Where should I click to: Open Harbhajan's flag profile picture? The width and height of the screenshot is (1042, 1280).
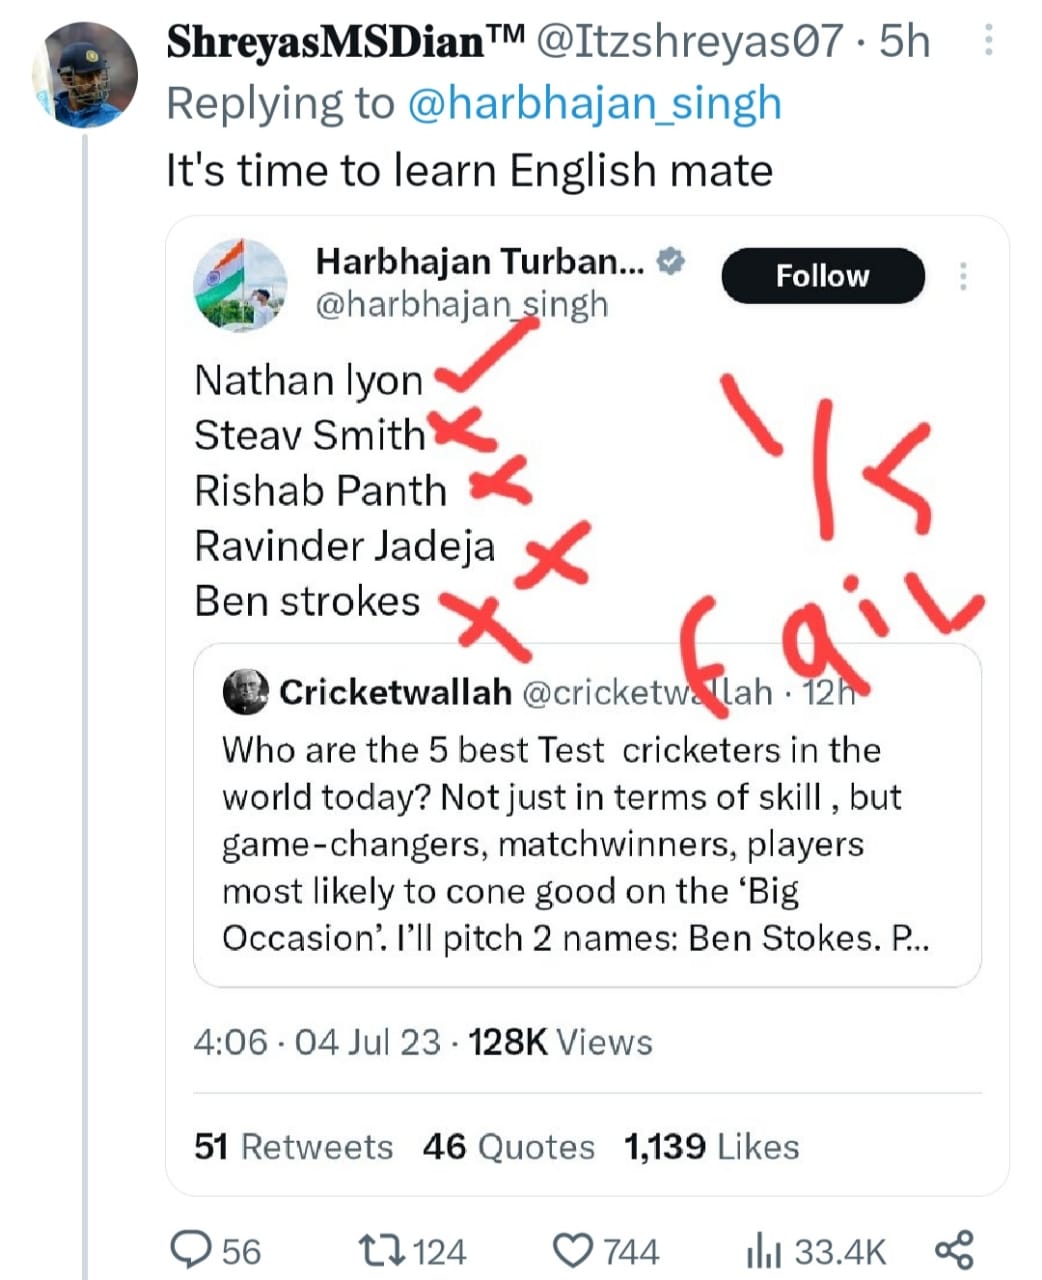click(240, 284)
